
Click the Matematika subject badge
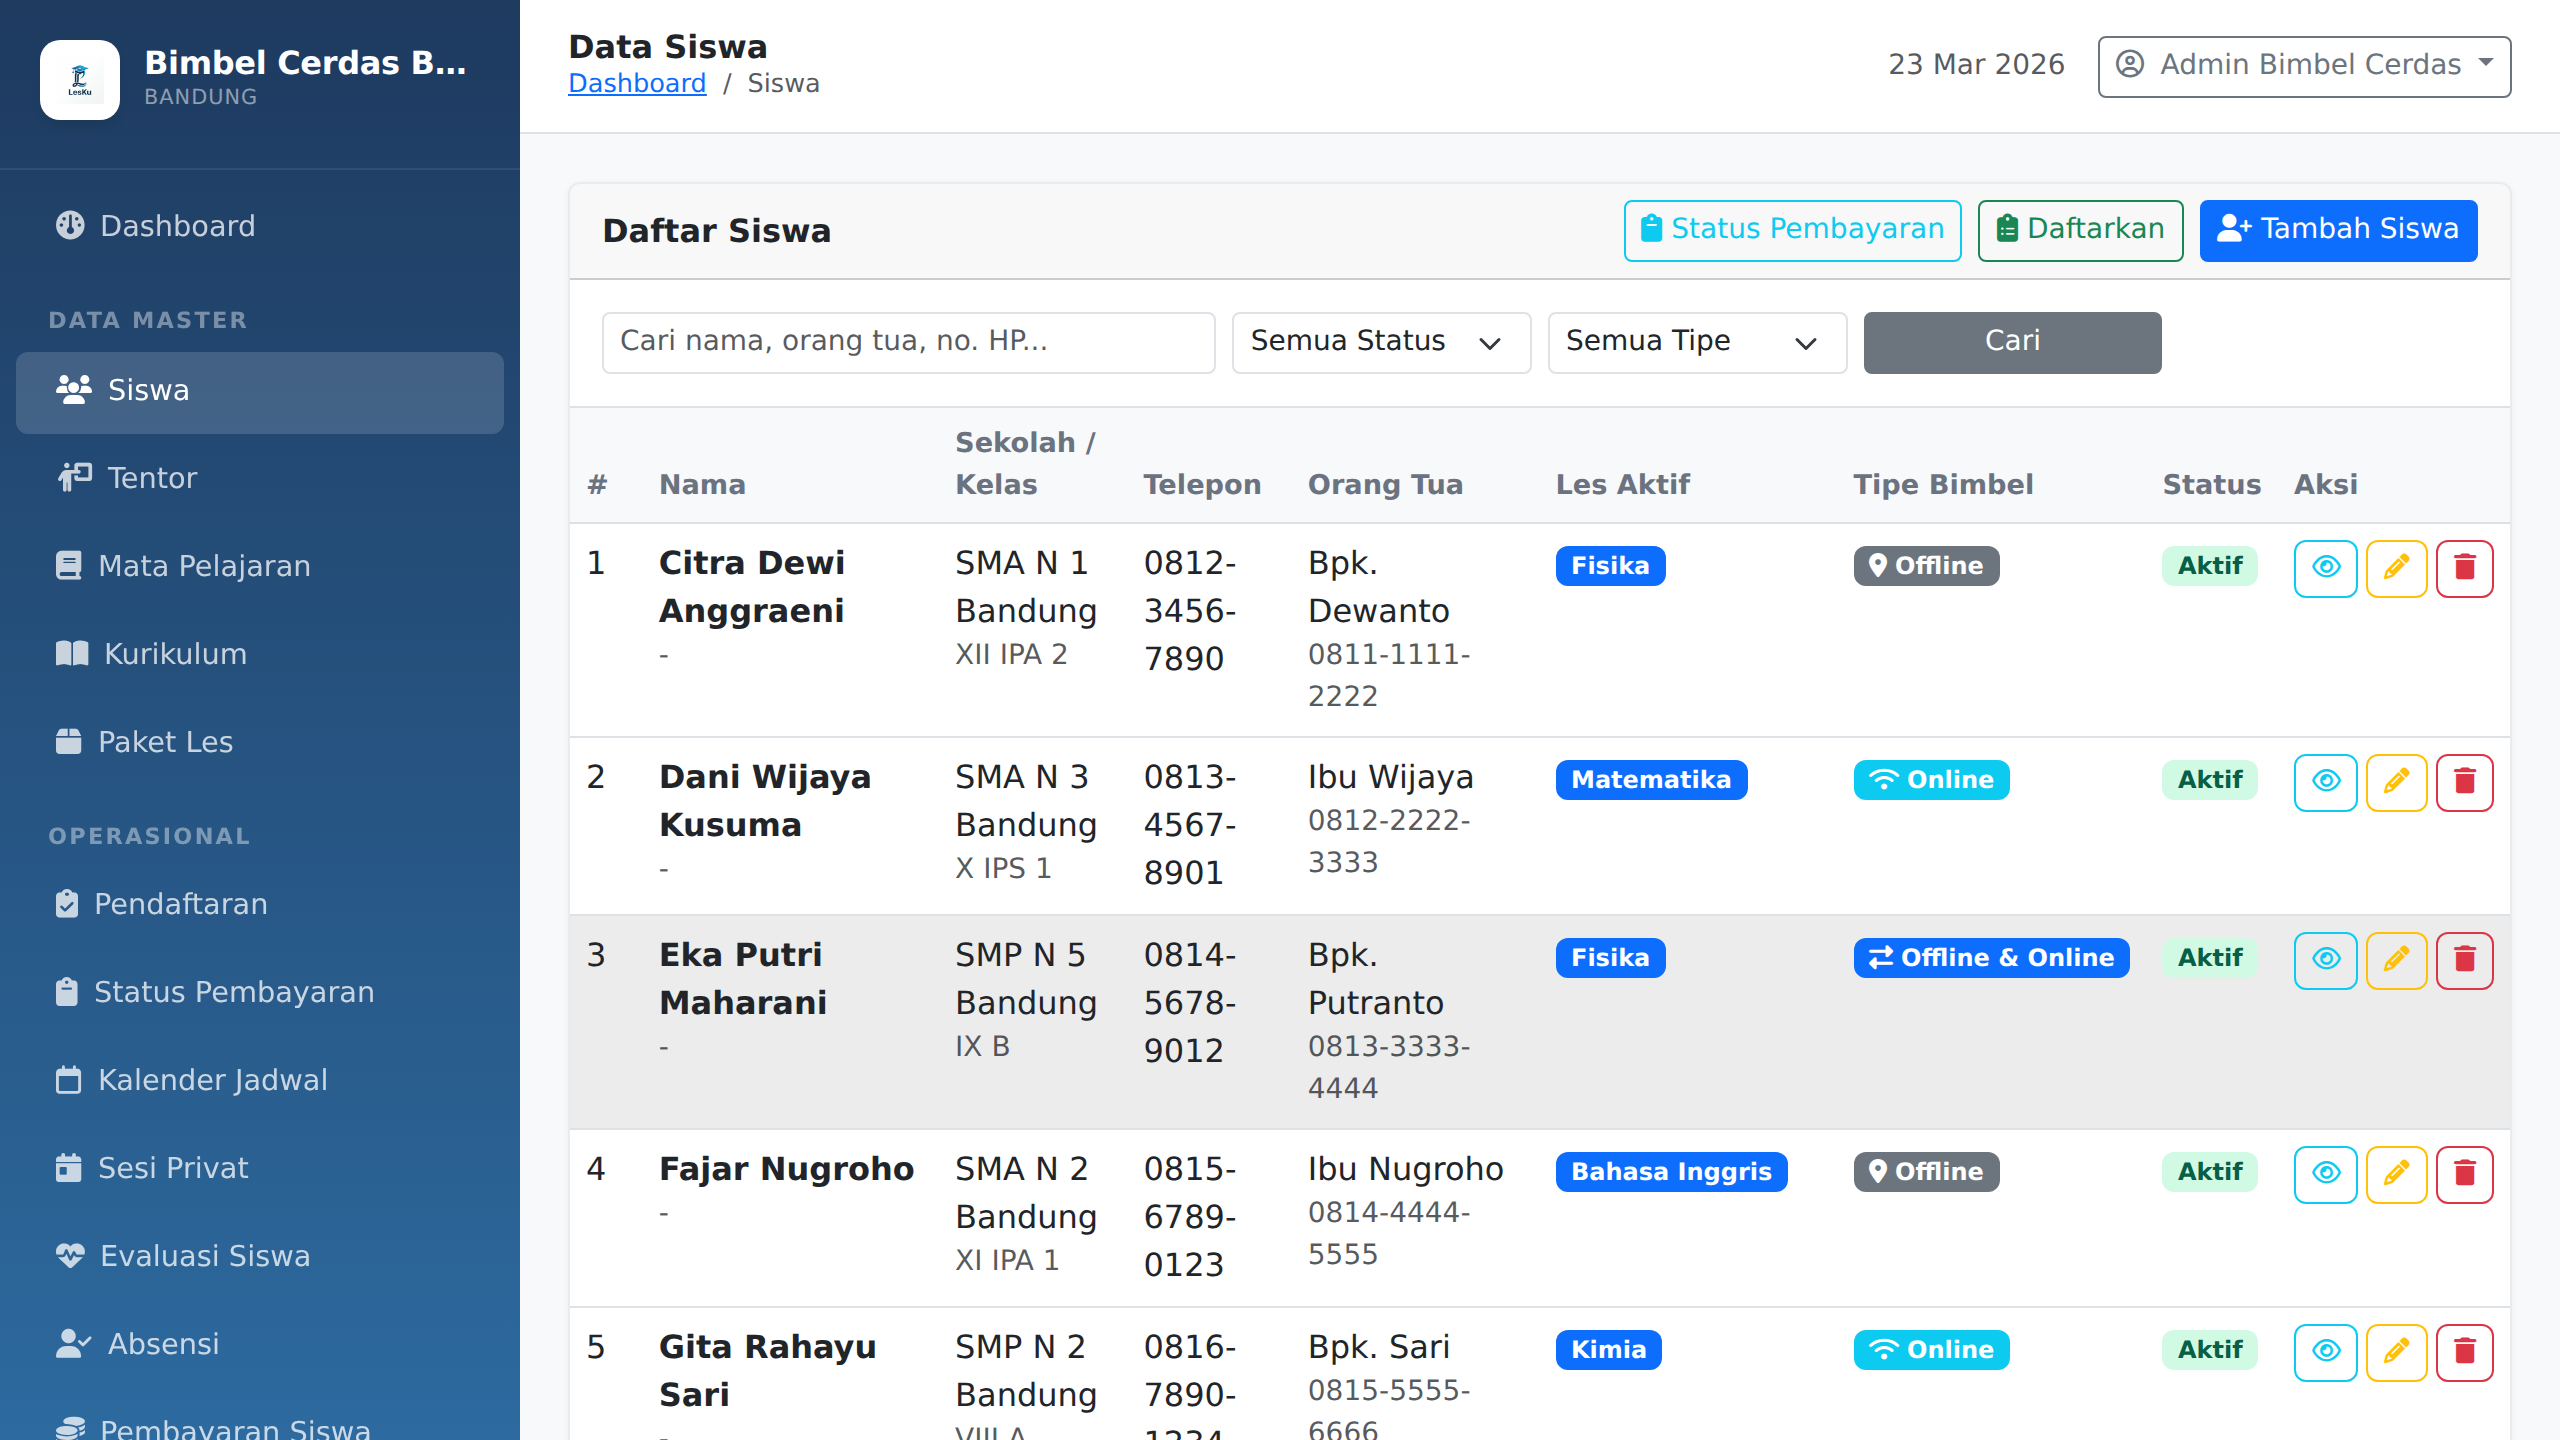[x=1650, y=780]
